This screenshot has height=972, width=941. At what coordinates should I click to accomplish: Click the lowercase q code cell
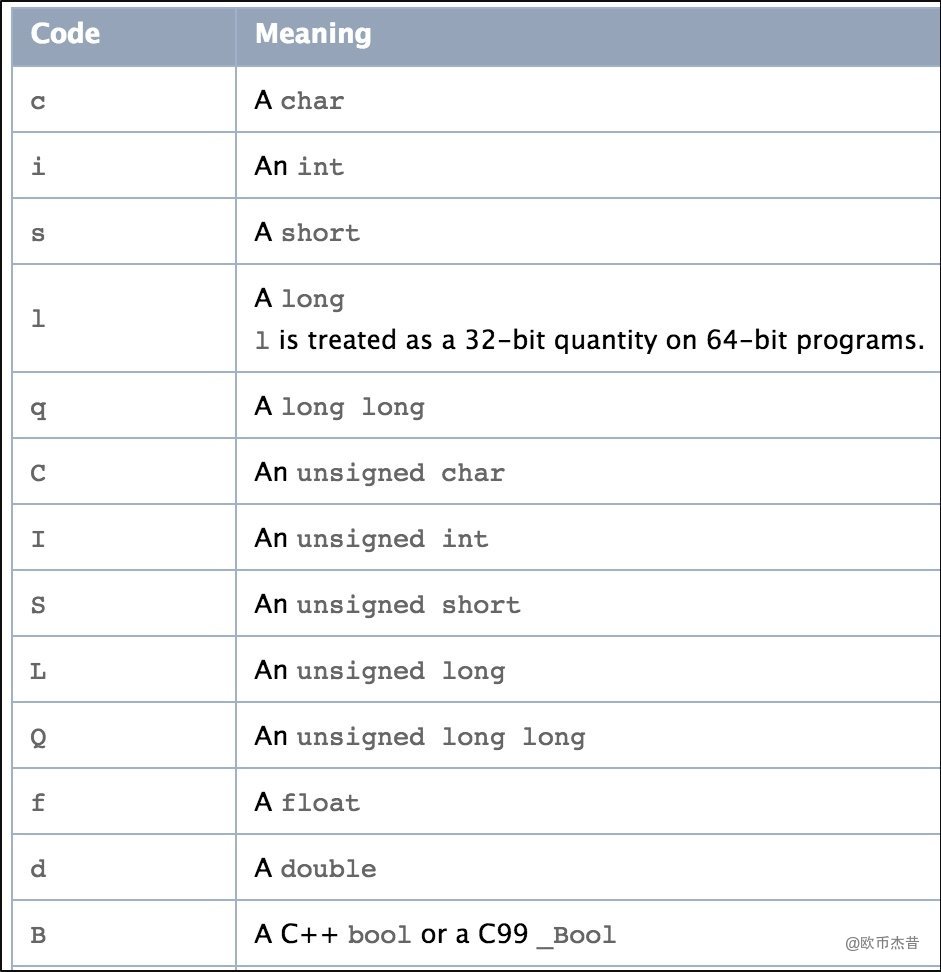tap(38, 407)
